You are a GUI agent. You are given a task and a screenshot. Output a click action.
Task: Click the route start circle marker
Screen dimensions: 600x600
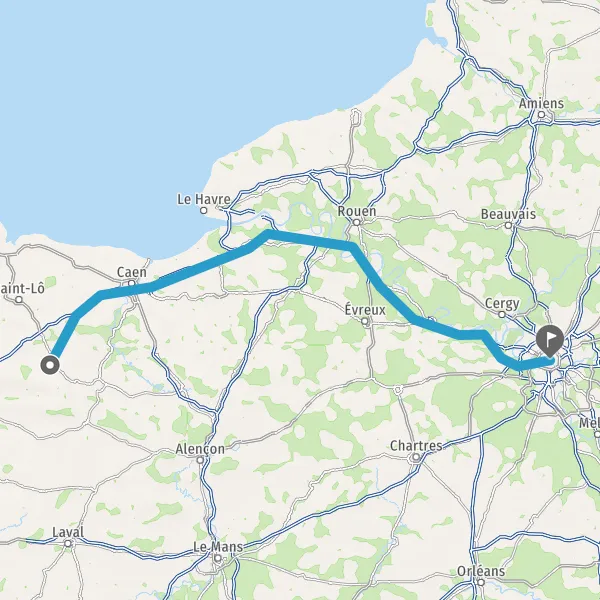pos(50,365)
